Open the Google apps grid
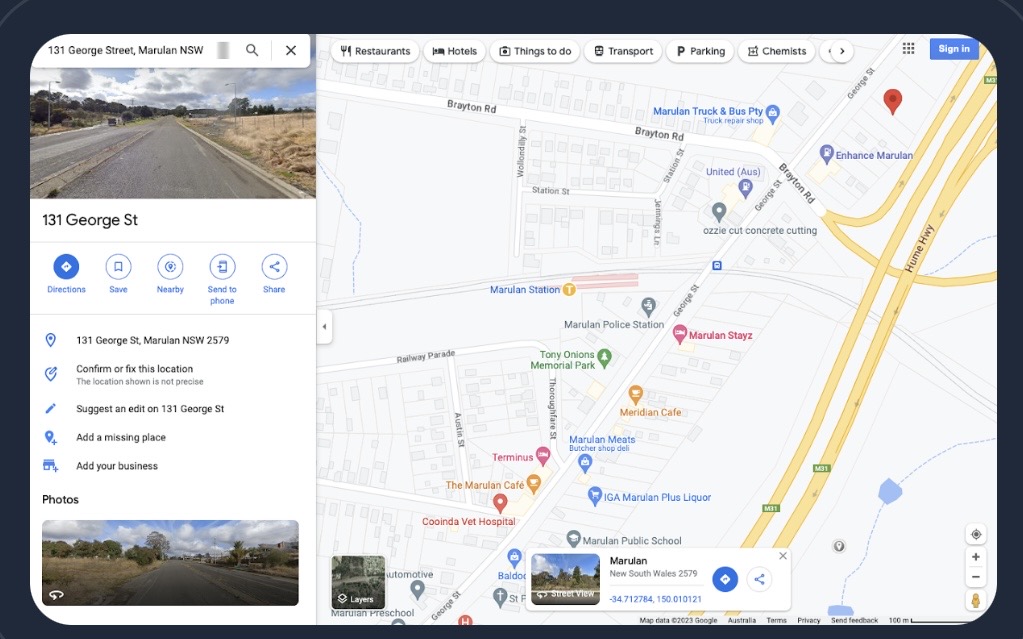The image size is (1023, 639). tap(908, 49)
